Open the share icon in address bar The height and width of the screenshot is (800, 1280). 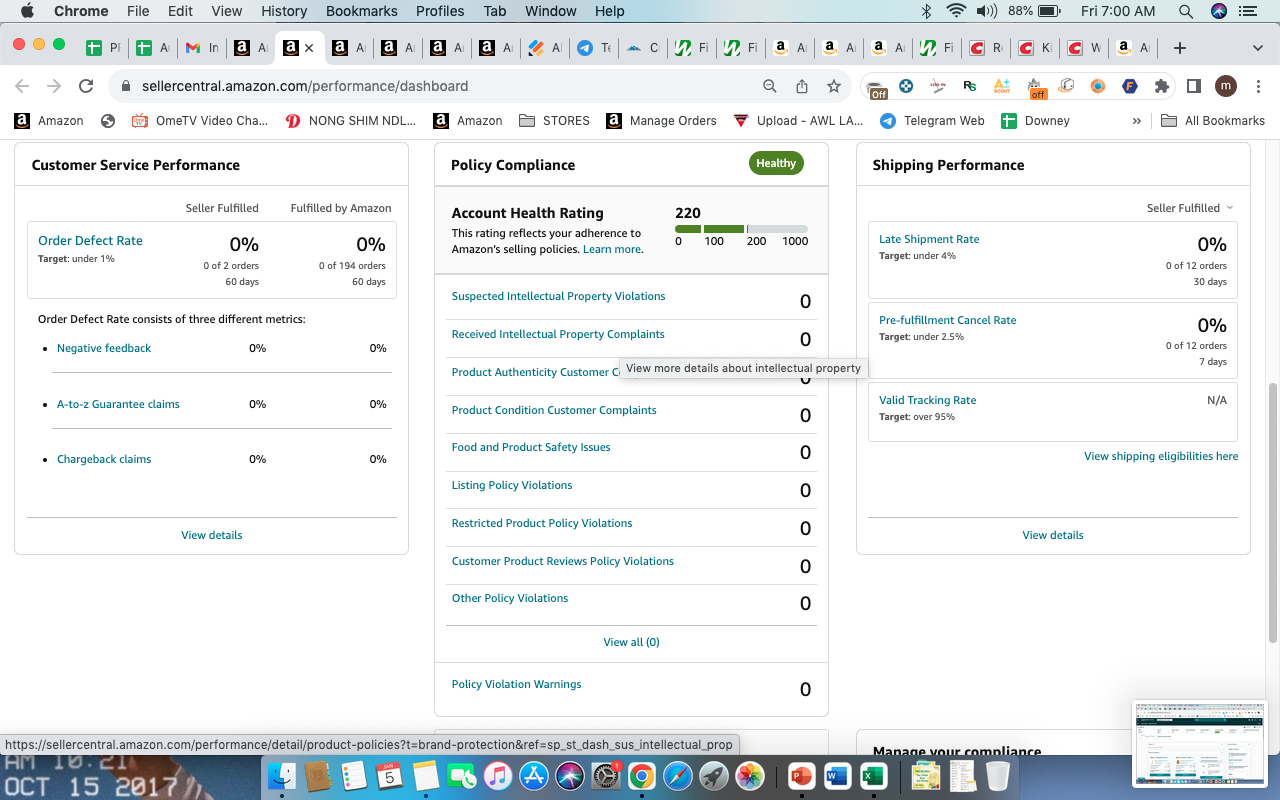pyautogui.click(x=802, y=86)
